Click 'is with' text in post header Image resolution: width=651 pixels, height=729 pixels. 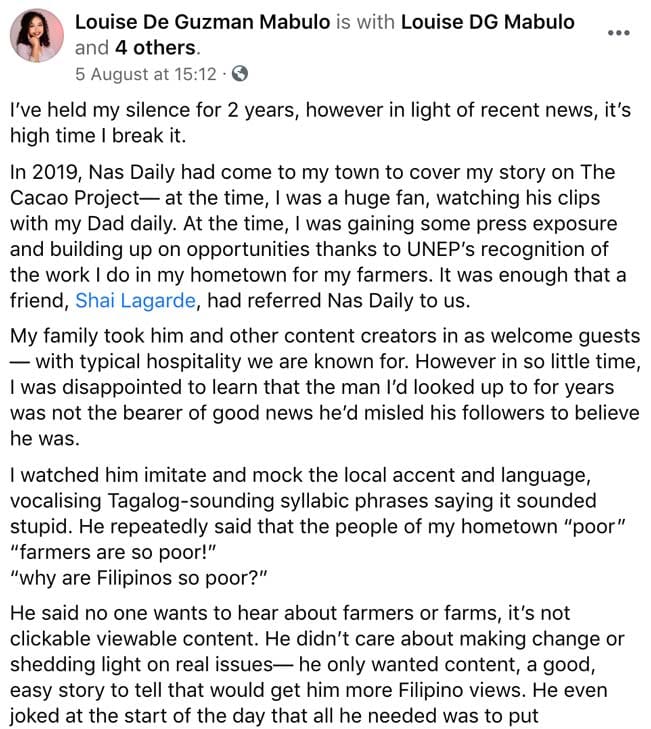click(365, 22)
